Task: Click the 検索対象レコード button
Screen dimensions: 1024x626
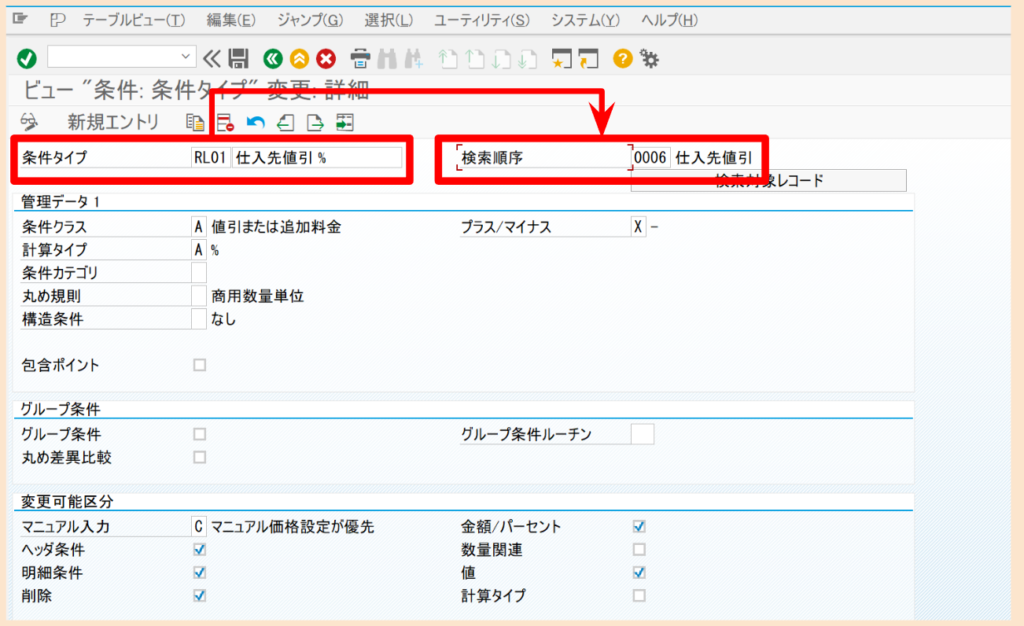Action: (x=769, y=181)
